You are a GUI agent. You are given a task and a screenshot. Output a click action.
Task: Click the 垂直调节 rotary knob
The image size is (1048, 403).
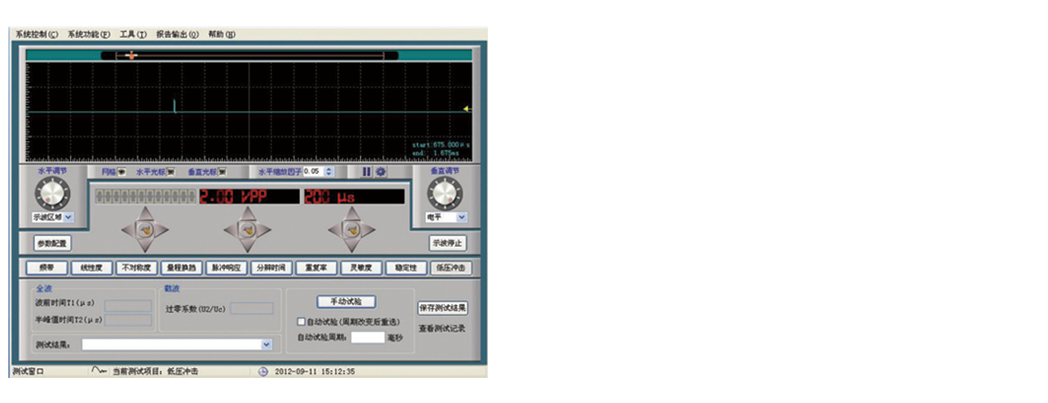[x=445, y=192]
